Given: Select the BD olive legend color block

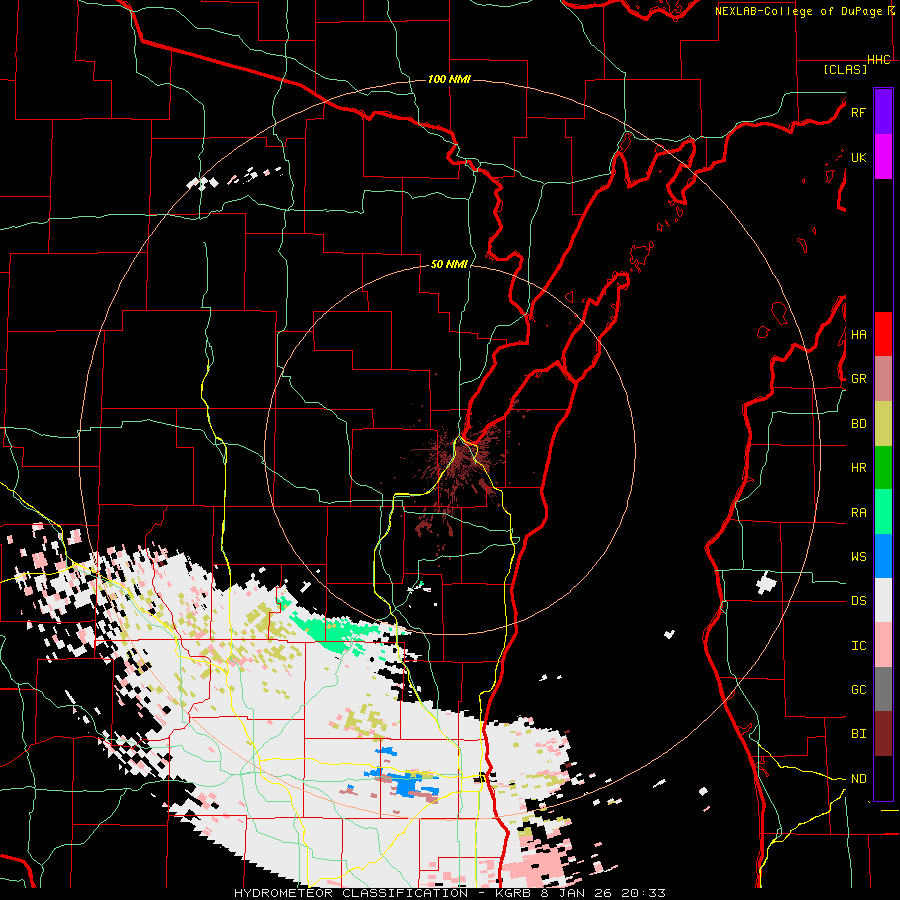Looking at the screenshot, I should point(883,423).
